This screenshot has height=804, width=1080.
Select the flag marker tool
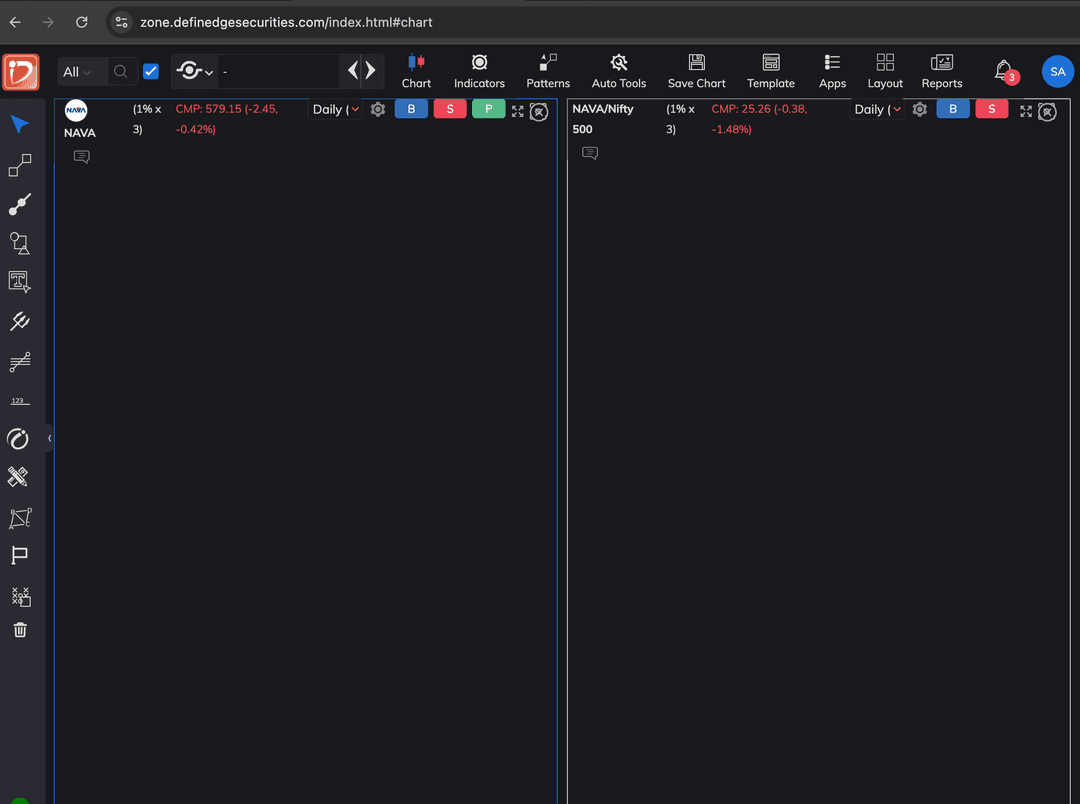[x=19, y=555]
